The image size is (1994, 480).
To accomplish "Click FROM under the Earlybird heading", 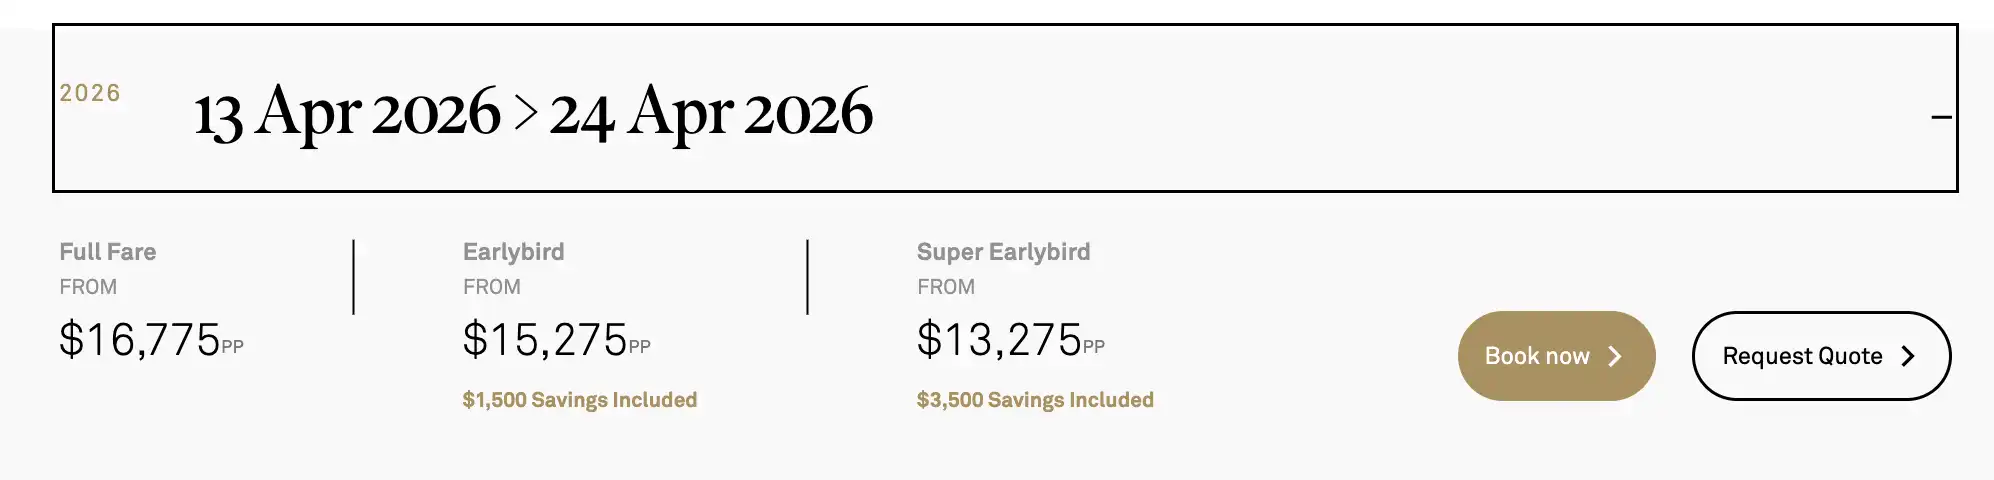I will [x=491, y=287].
